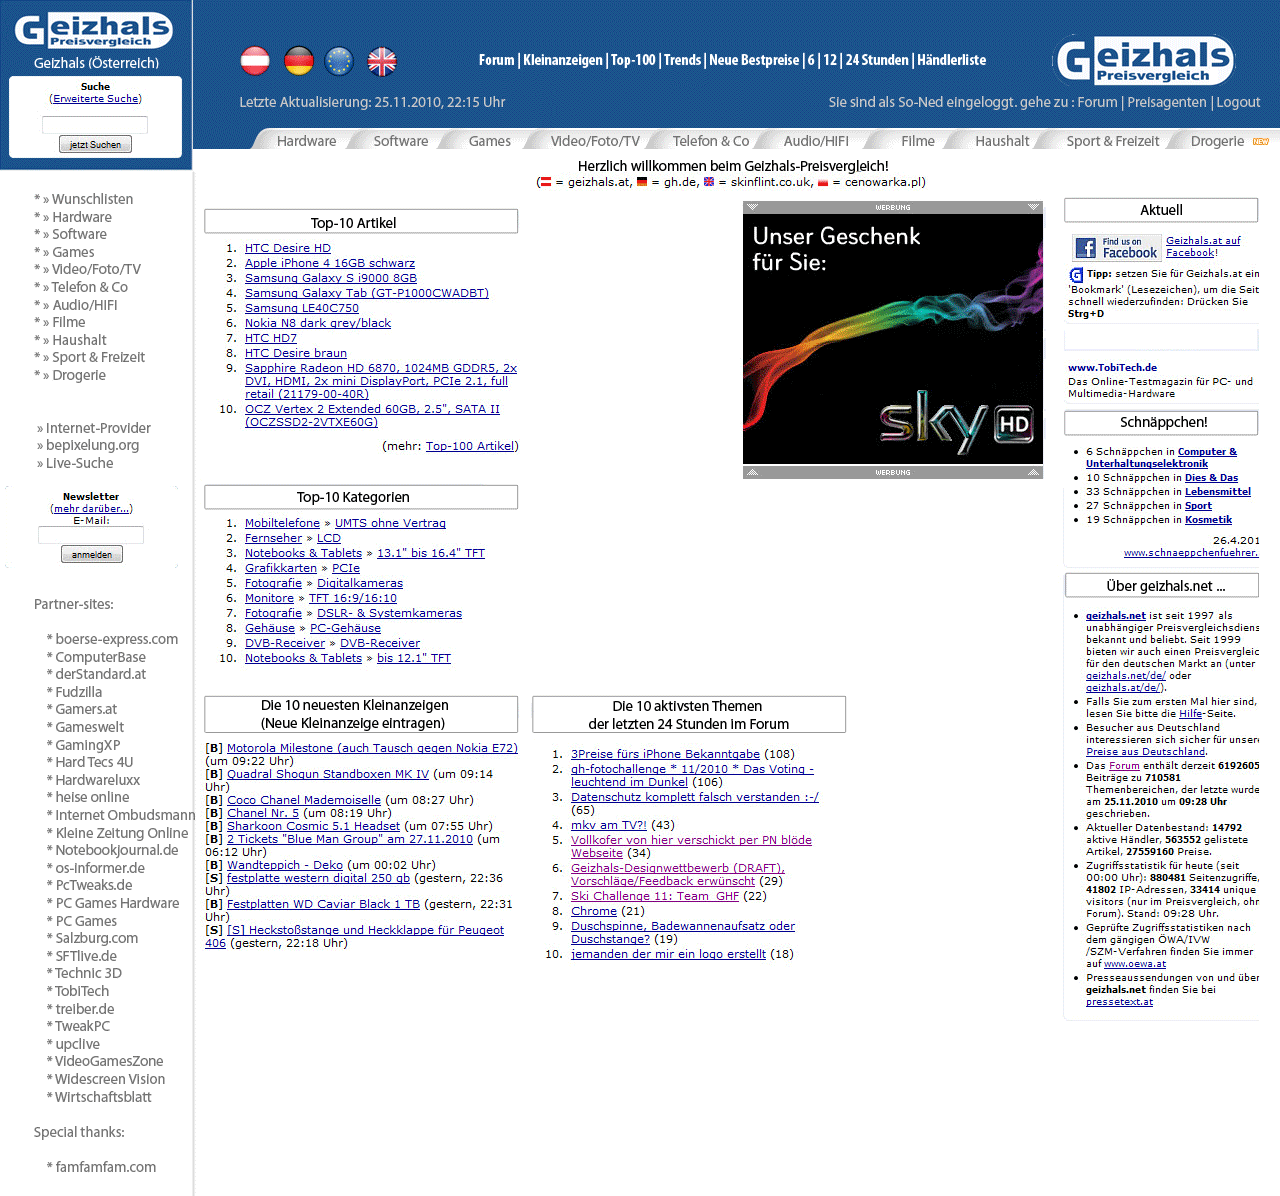Screen dimensions: 1280x1196
Task: Open Top-100 in top menu
Action: (x=633, y=60)
